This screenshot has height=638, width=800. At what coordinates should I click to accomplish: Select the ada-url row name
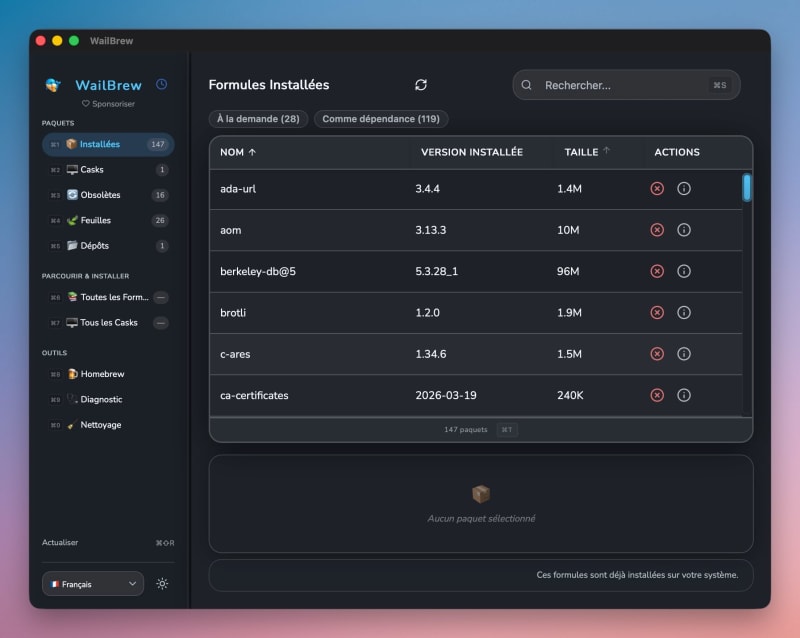point(238,189)
